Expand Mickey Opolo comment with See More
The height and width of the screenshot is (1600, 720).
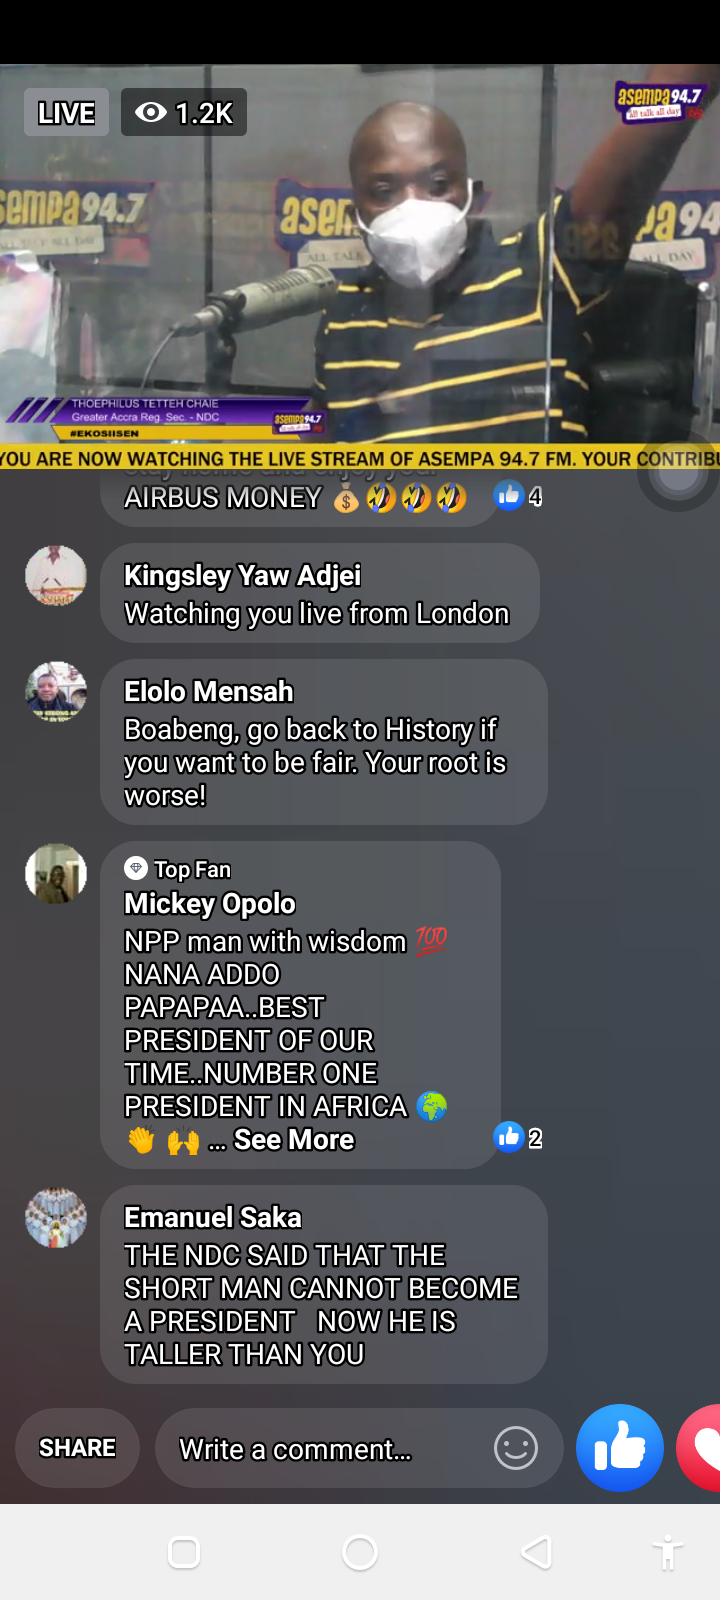pyautogui.click(x=294, y=1140)
